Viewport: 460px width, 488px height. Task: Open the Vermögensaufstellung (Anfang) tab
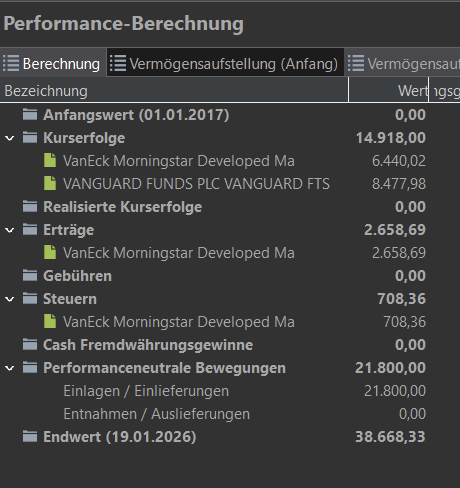(x=225, y=63)
